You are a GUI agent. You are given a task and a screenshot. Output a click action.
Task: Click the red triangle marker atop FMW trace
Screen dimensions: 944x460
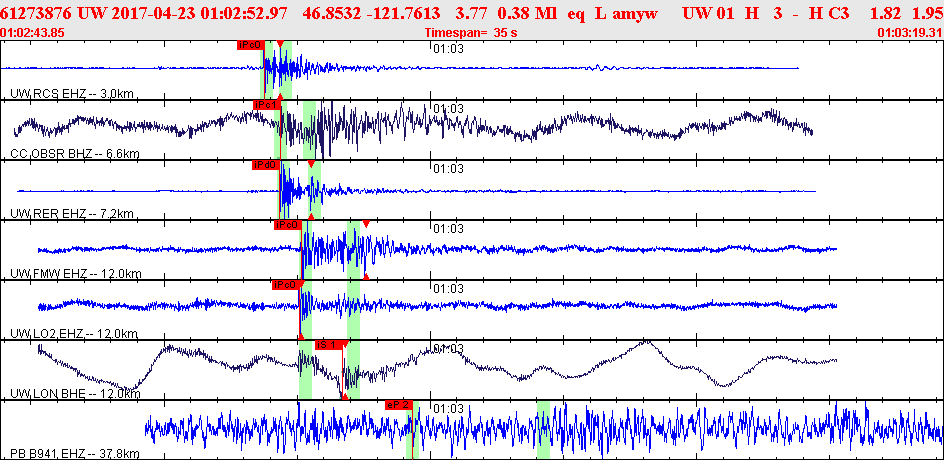pos(365,224)
